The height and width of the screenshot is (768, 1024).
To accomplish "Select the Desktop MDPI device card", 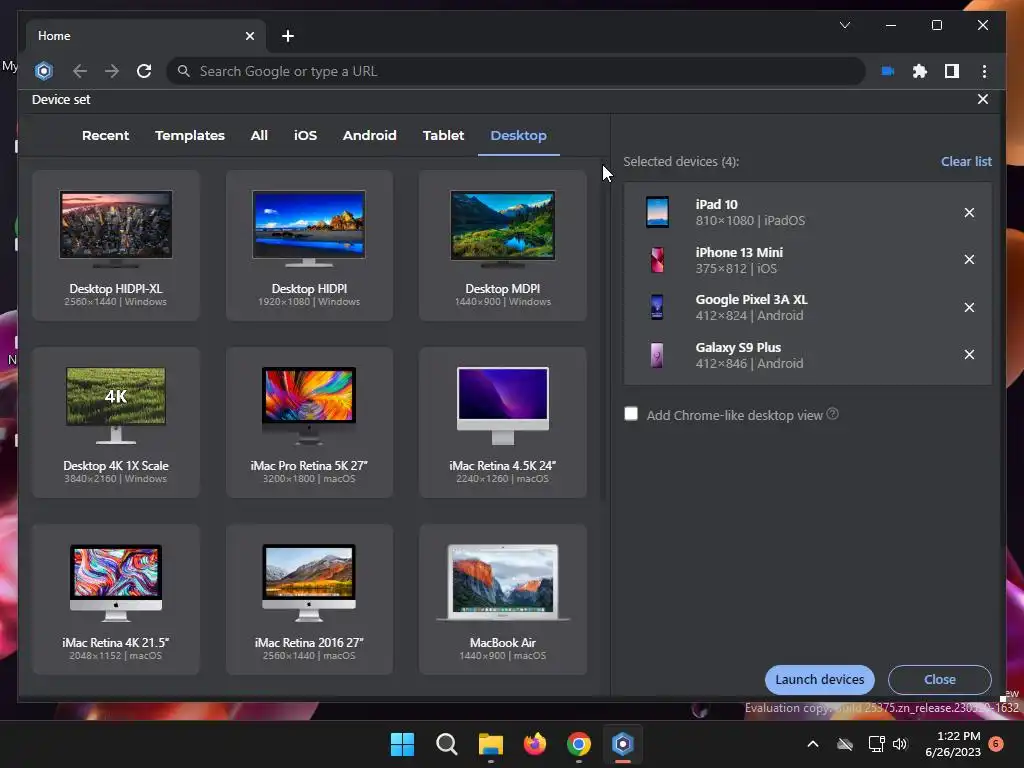I will pos(503,246).
